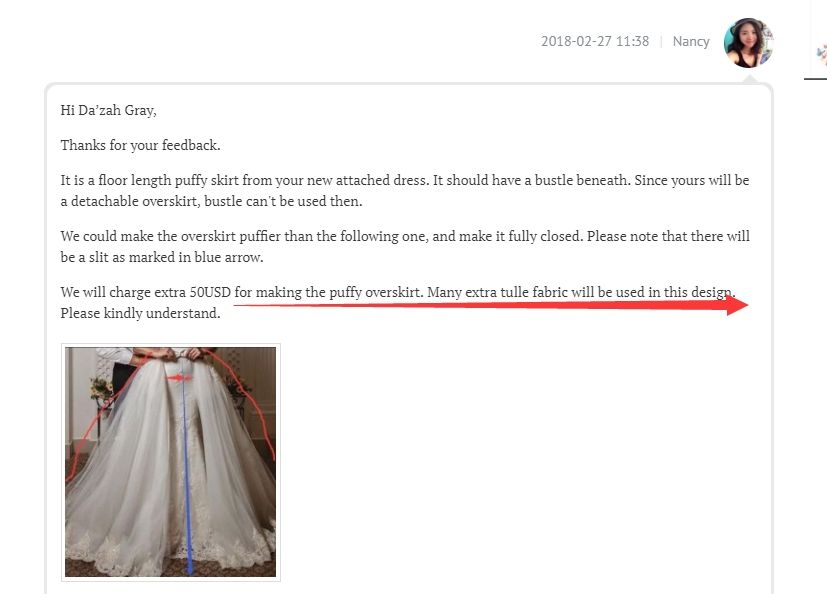Click the sender name Nancy

(x=691, y=42)
